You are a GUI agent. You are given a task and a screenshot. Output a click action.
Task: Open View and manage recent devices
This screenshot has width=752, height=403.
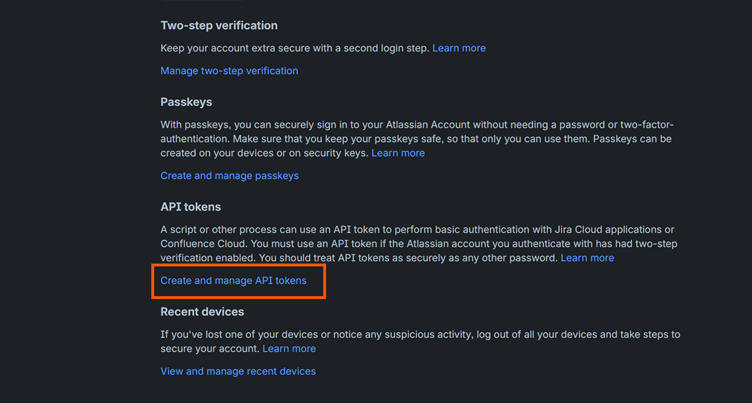tap(238, 371)
